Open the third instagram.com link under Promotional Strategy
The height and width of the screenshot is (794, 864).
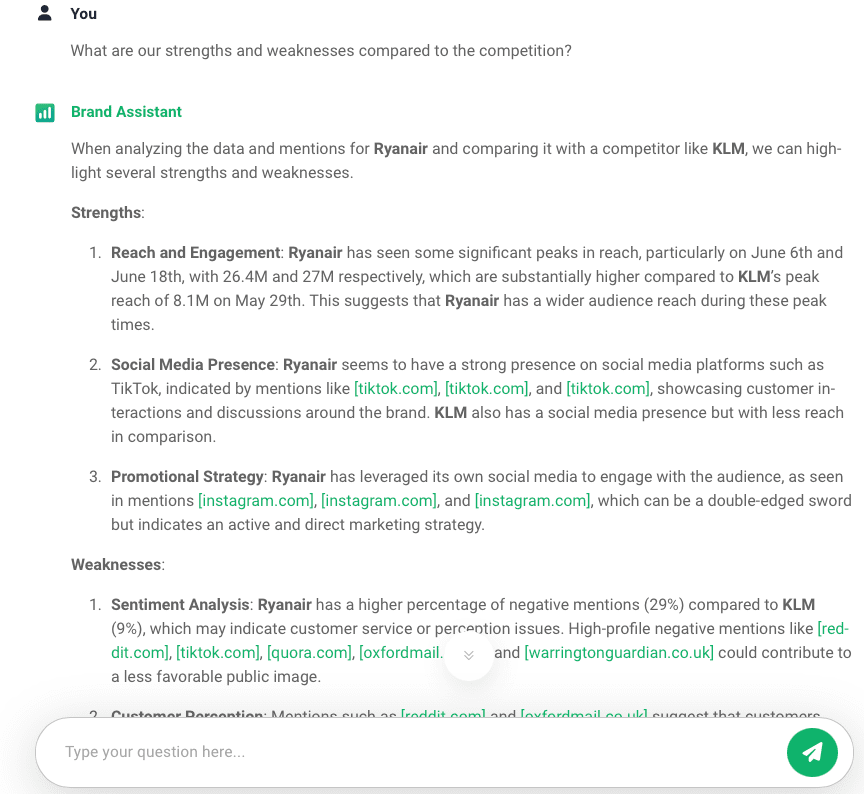pyautogui.click(x=532, y=500)
